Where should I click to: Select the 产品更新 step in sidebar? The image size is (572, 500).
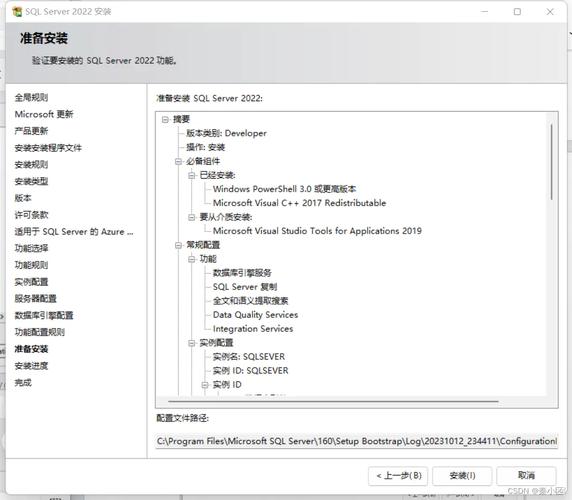31,131
